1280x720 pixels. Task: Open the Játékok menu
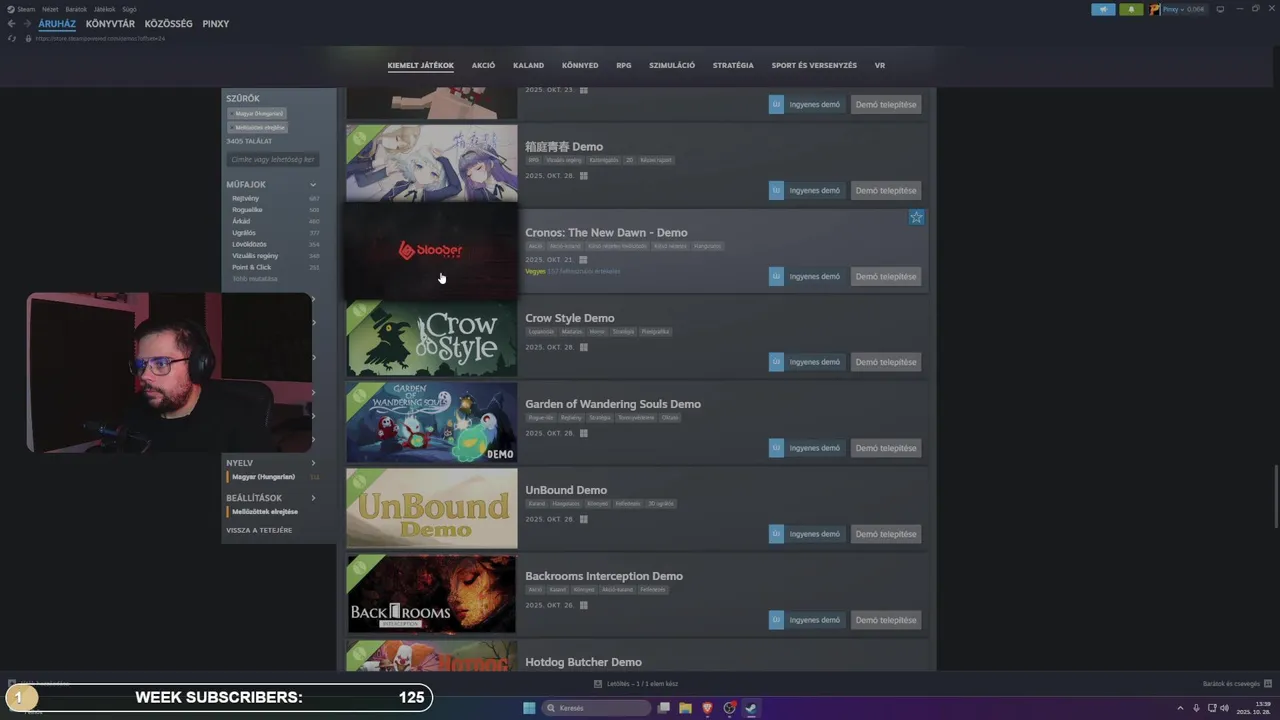click(x=104, y=9)
